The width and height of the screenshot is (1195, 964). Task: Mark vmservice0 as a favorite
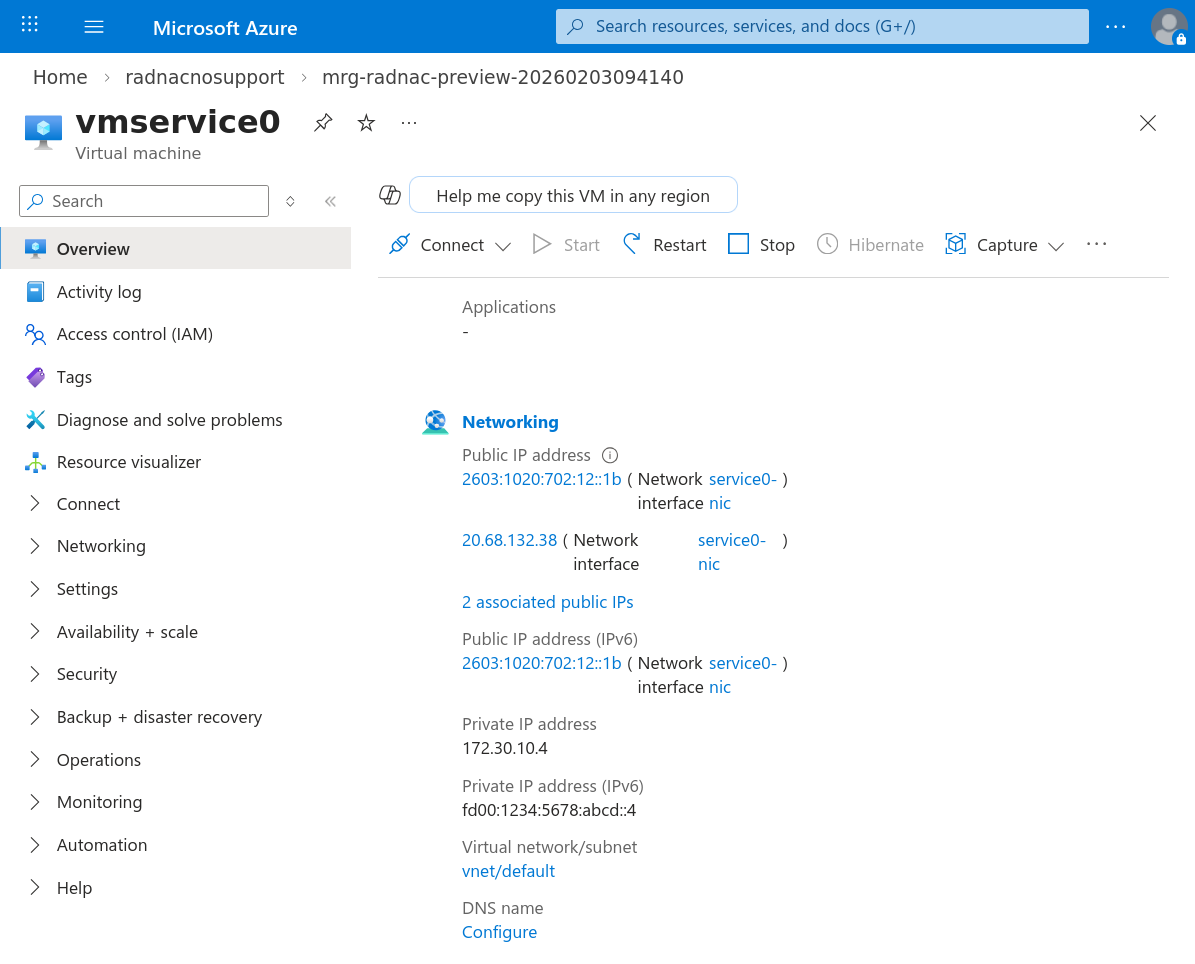click(x=366, y=123)
